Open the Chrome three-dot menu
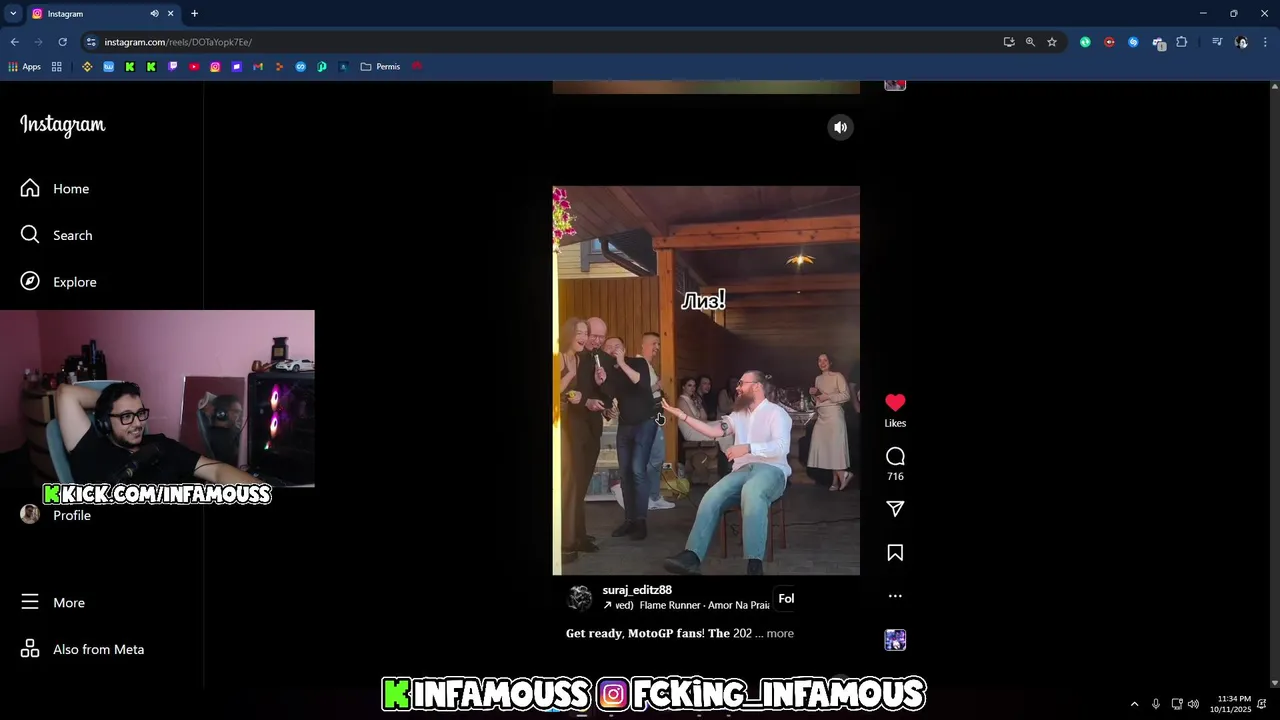Viewport: 1280px width, 720px height. point(1266,42)
